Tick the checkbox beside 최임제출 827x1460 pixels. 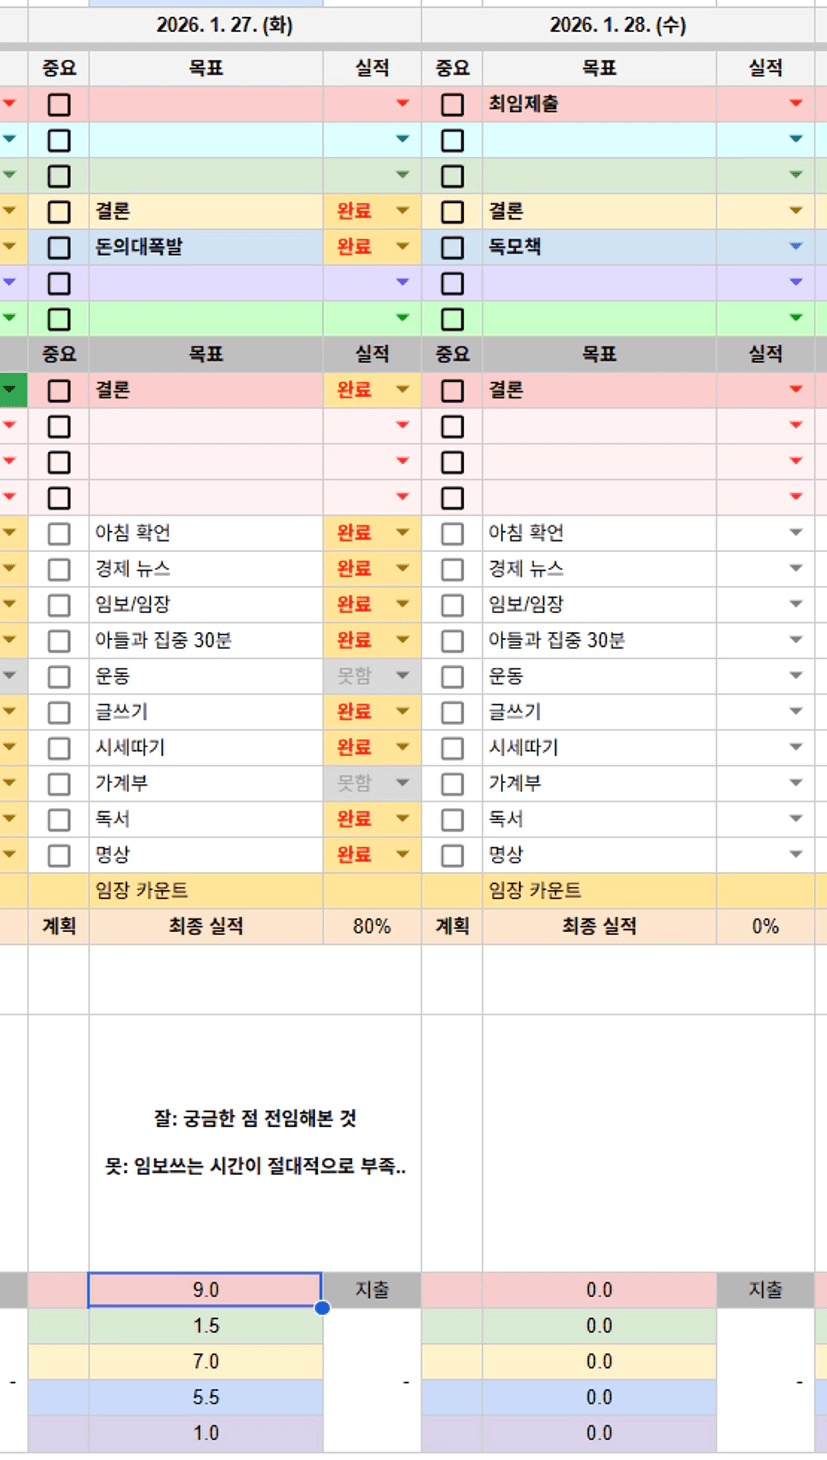click(453, 104)
